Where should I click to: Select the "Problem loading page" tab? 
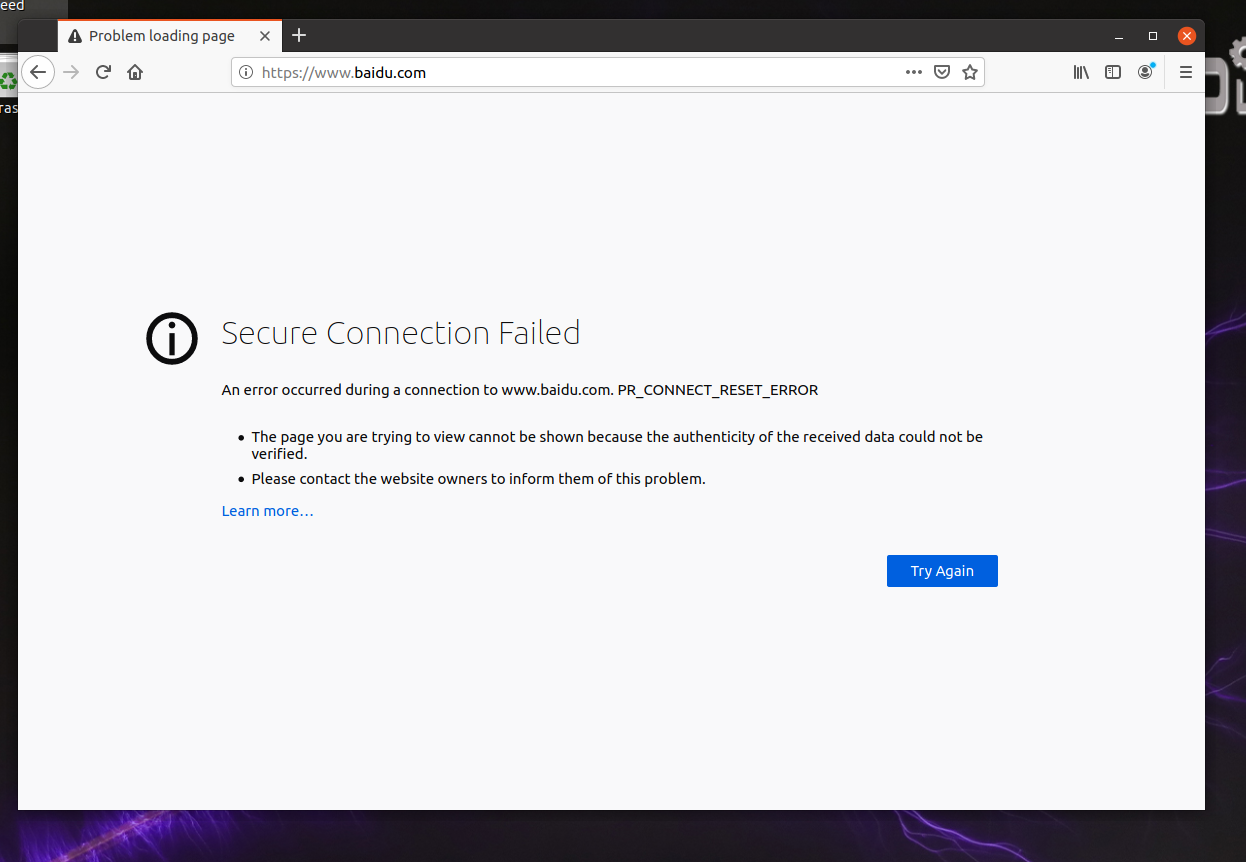point(161,36)
